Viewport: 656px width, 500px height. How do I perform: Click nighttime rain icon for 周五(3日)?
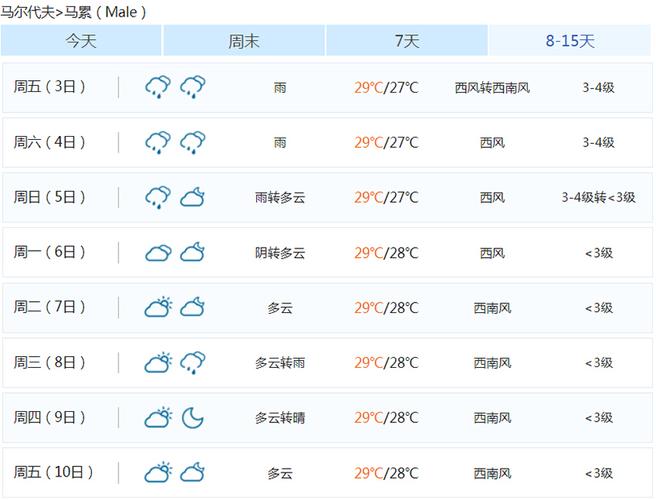pos(192,87)
